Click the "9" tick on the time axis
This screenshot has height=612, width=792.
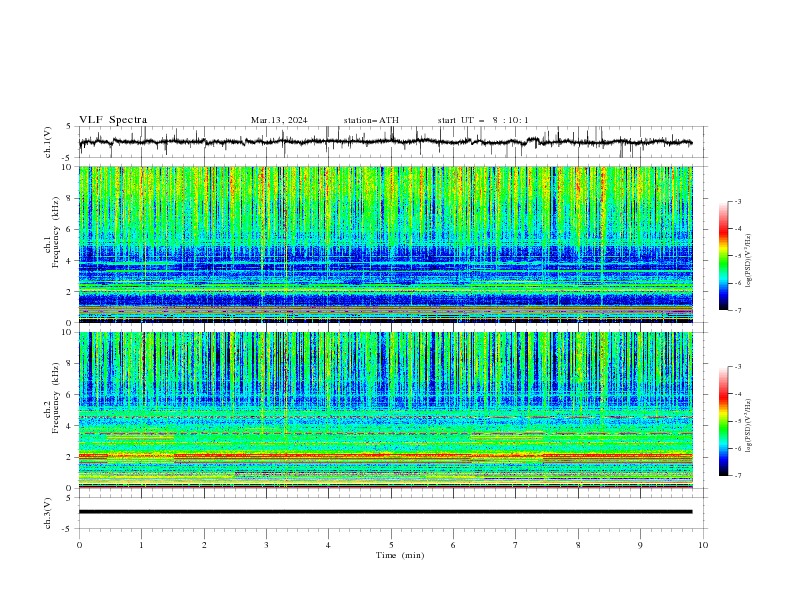tap(640, 545)
